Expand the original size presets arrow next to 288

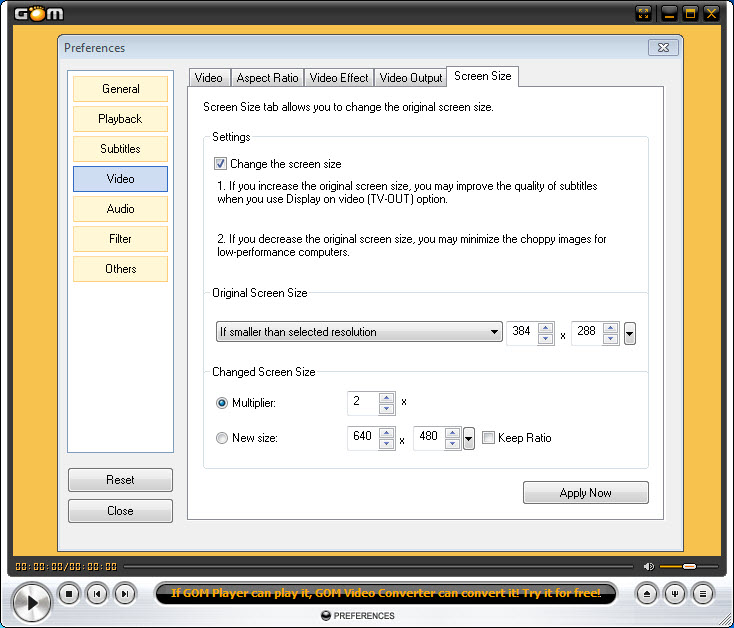pyautogui.click(x=629, y=333)
